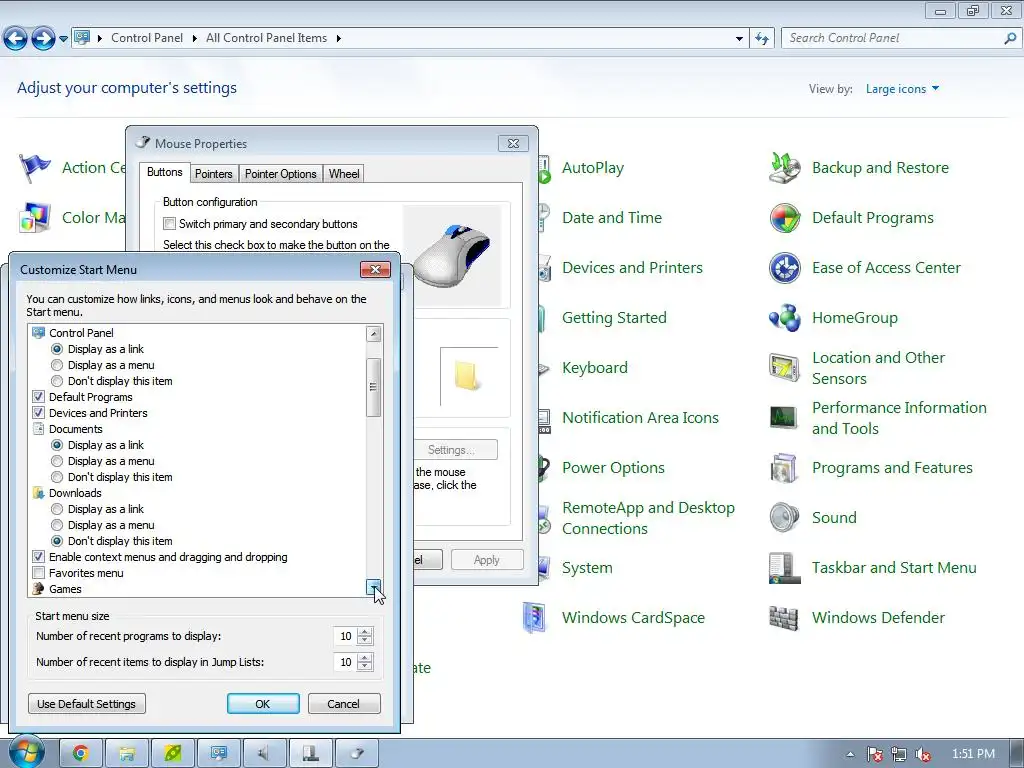Select the Buttons tab in Mouse Properties
This screenshot has width=1024, height=768.
[x=165, y=172]
